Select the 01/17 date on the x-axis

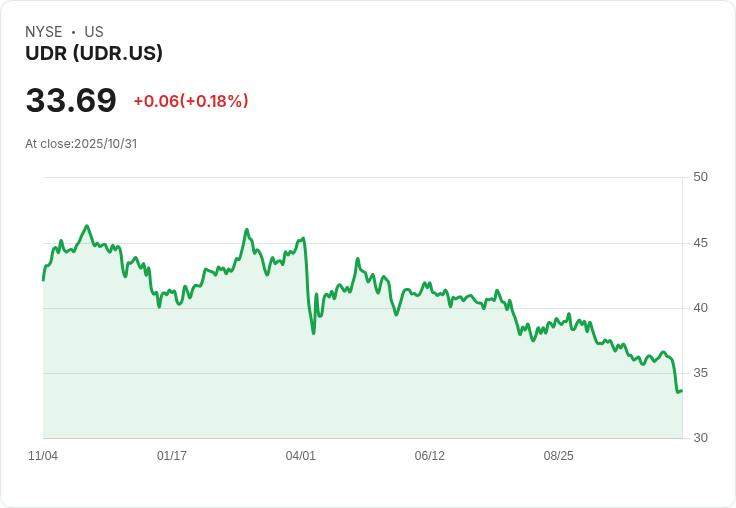(172, 456)
